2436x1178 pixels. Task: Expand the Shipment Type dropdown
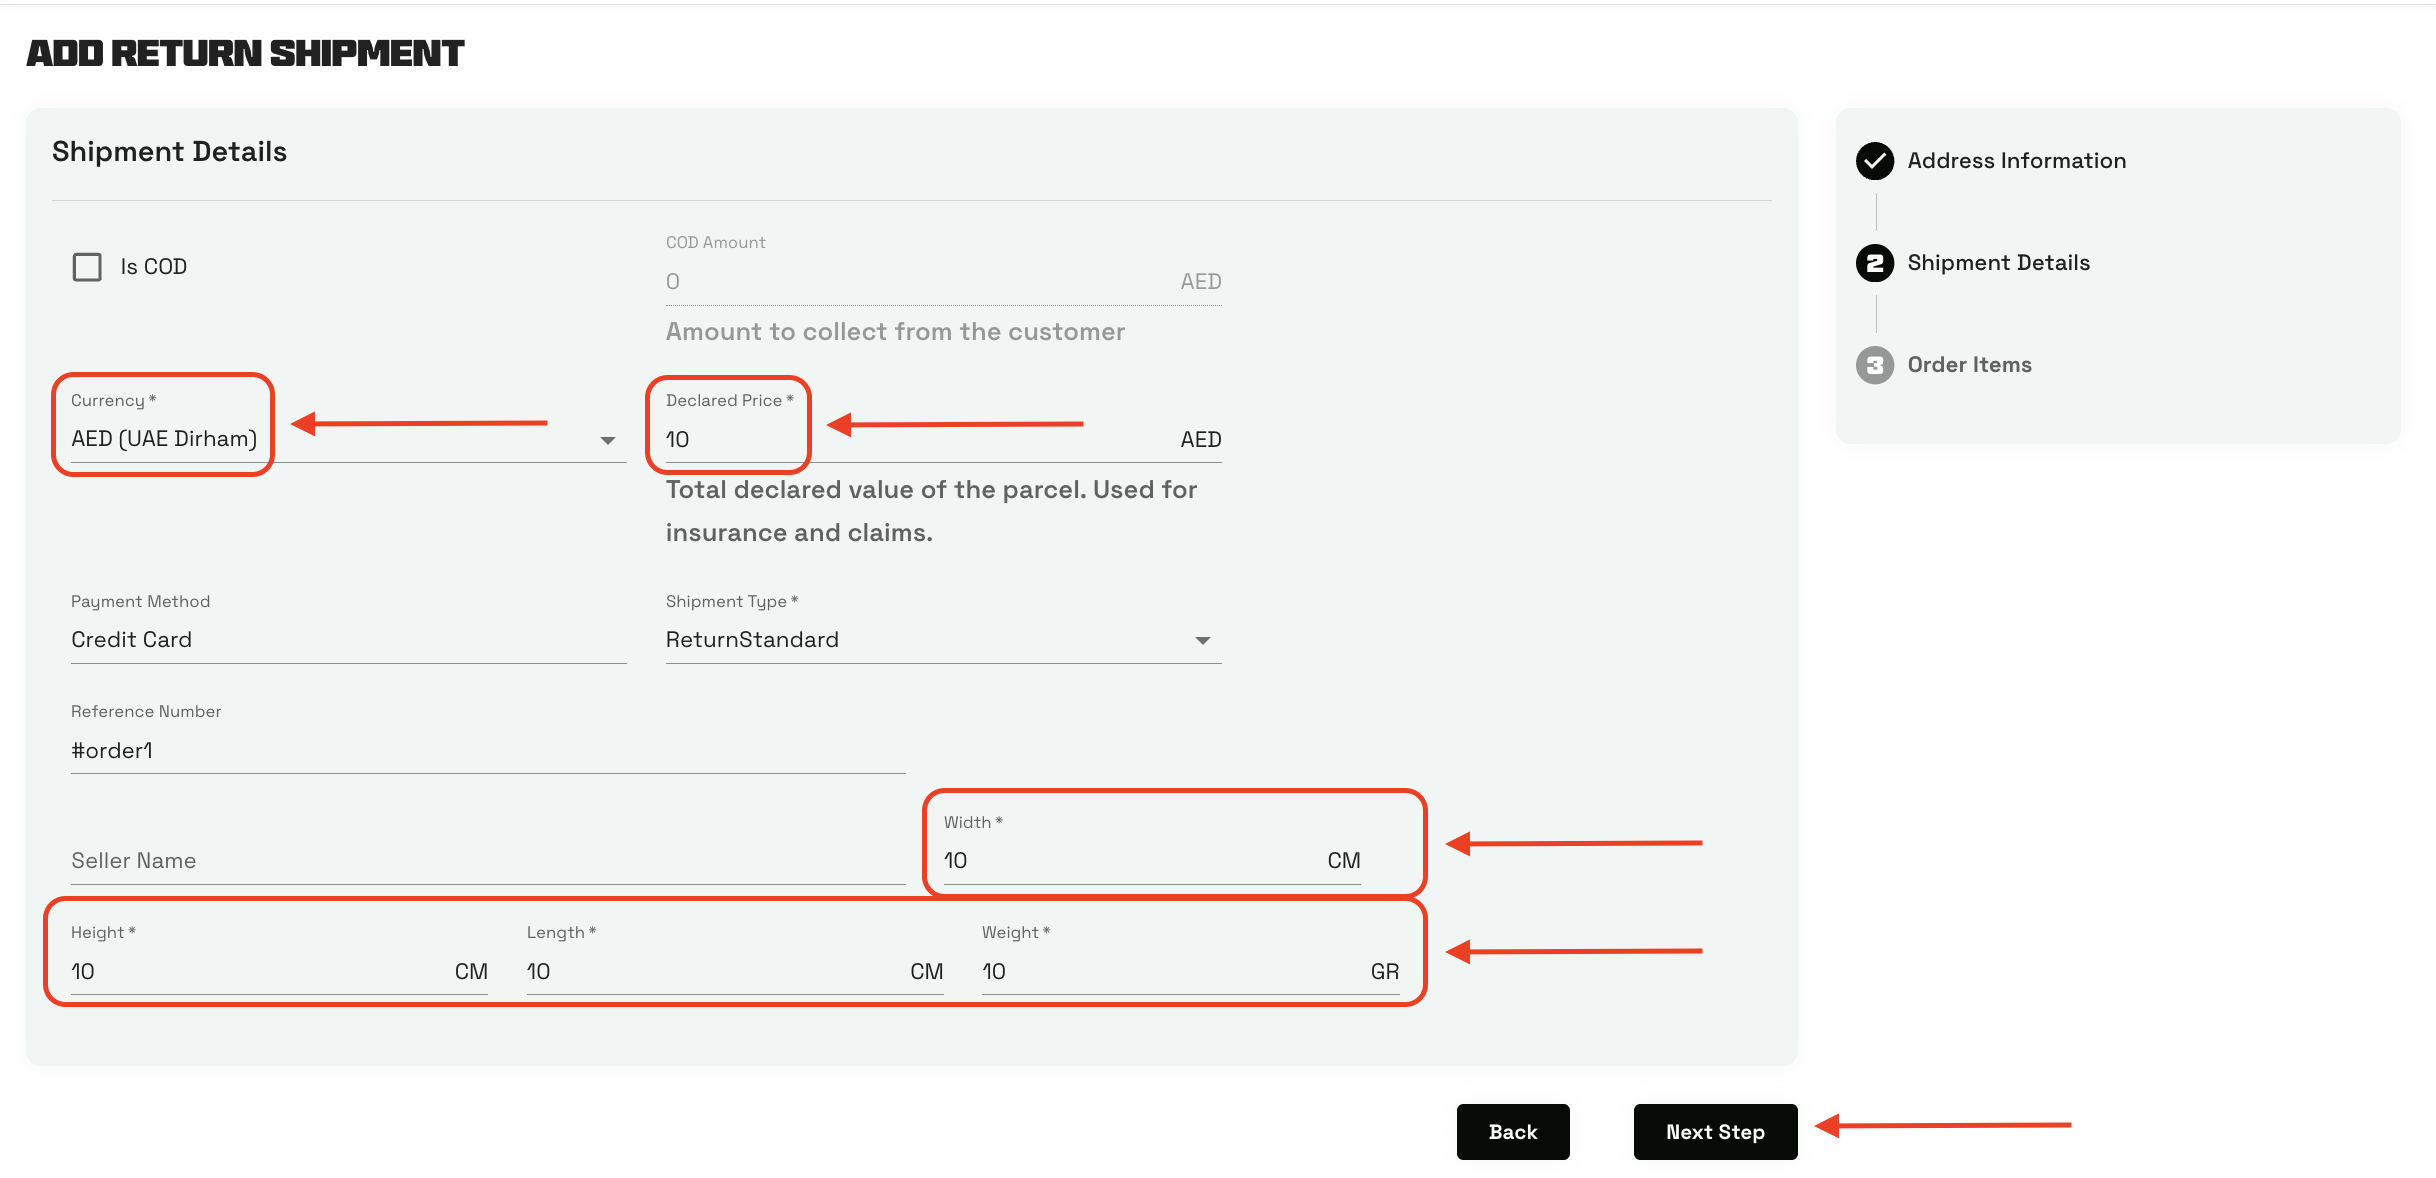coord(1202,640)
